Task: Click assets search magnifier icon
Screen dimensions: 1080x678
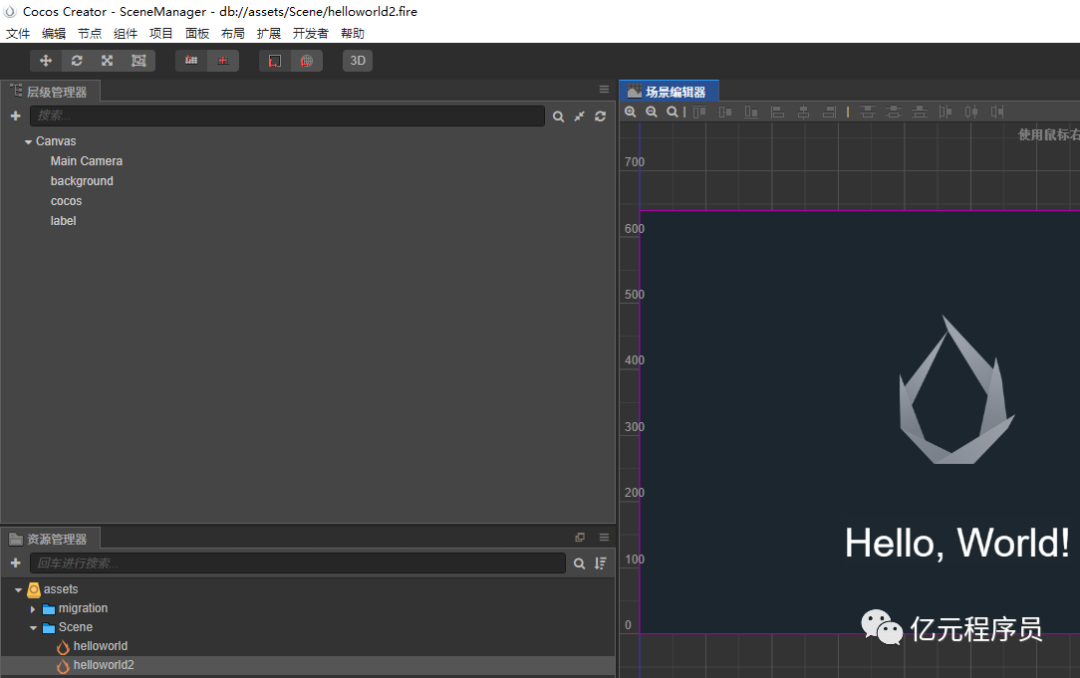Action: pos(579,564)
